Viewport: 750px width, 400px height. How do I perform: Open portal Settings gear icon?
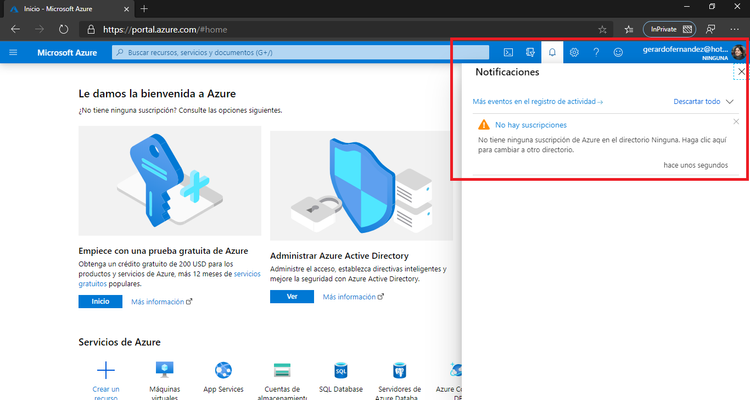click(x=574, y=52)
